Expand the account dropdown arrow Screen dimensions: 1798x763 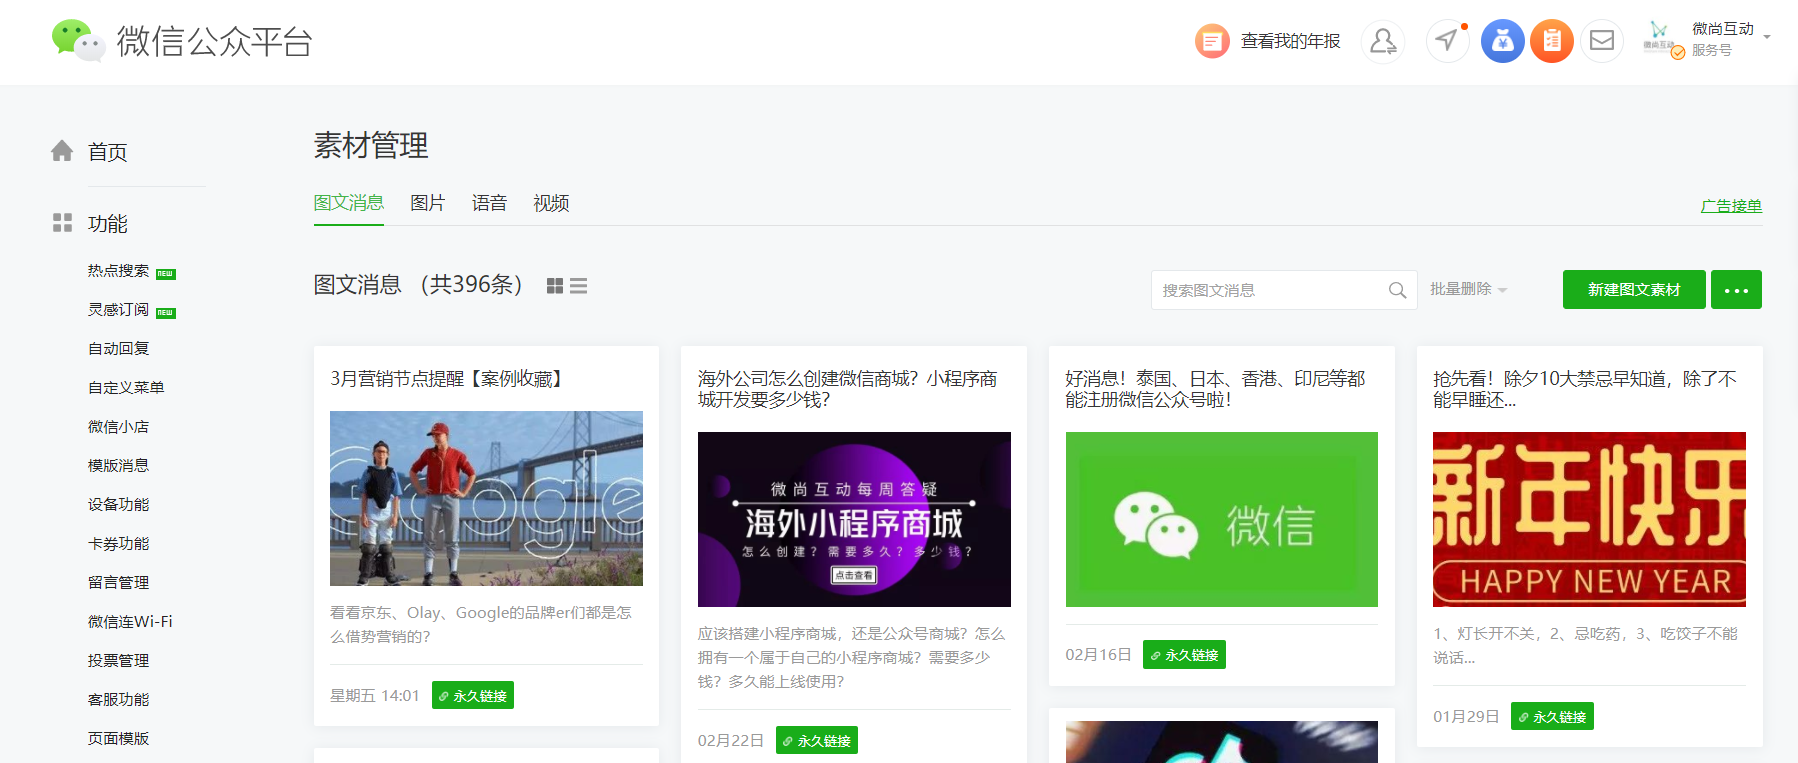coord(1767,37)
